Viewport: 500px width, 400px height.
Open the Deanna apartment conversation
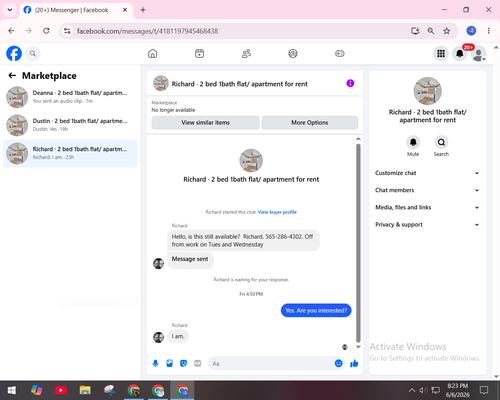click(x=70, y=97)
